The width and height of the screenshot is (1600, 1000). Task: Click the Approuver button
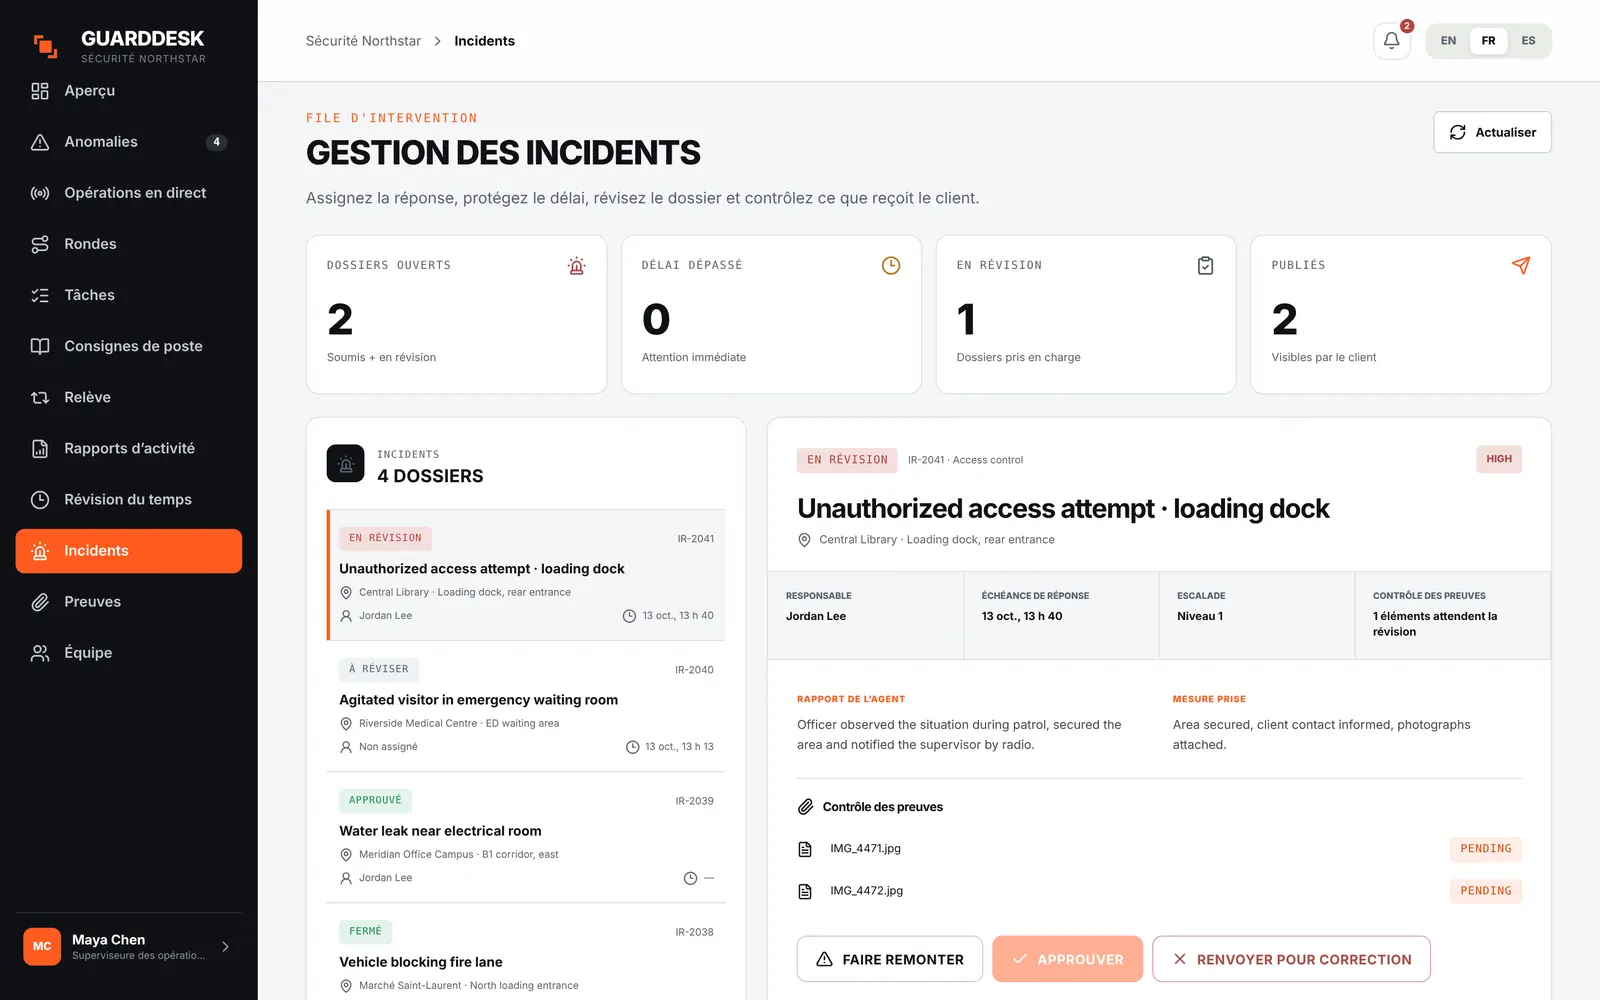pyautogui.click(x=1067, y=959)
